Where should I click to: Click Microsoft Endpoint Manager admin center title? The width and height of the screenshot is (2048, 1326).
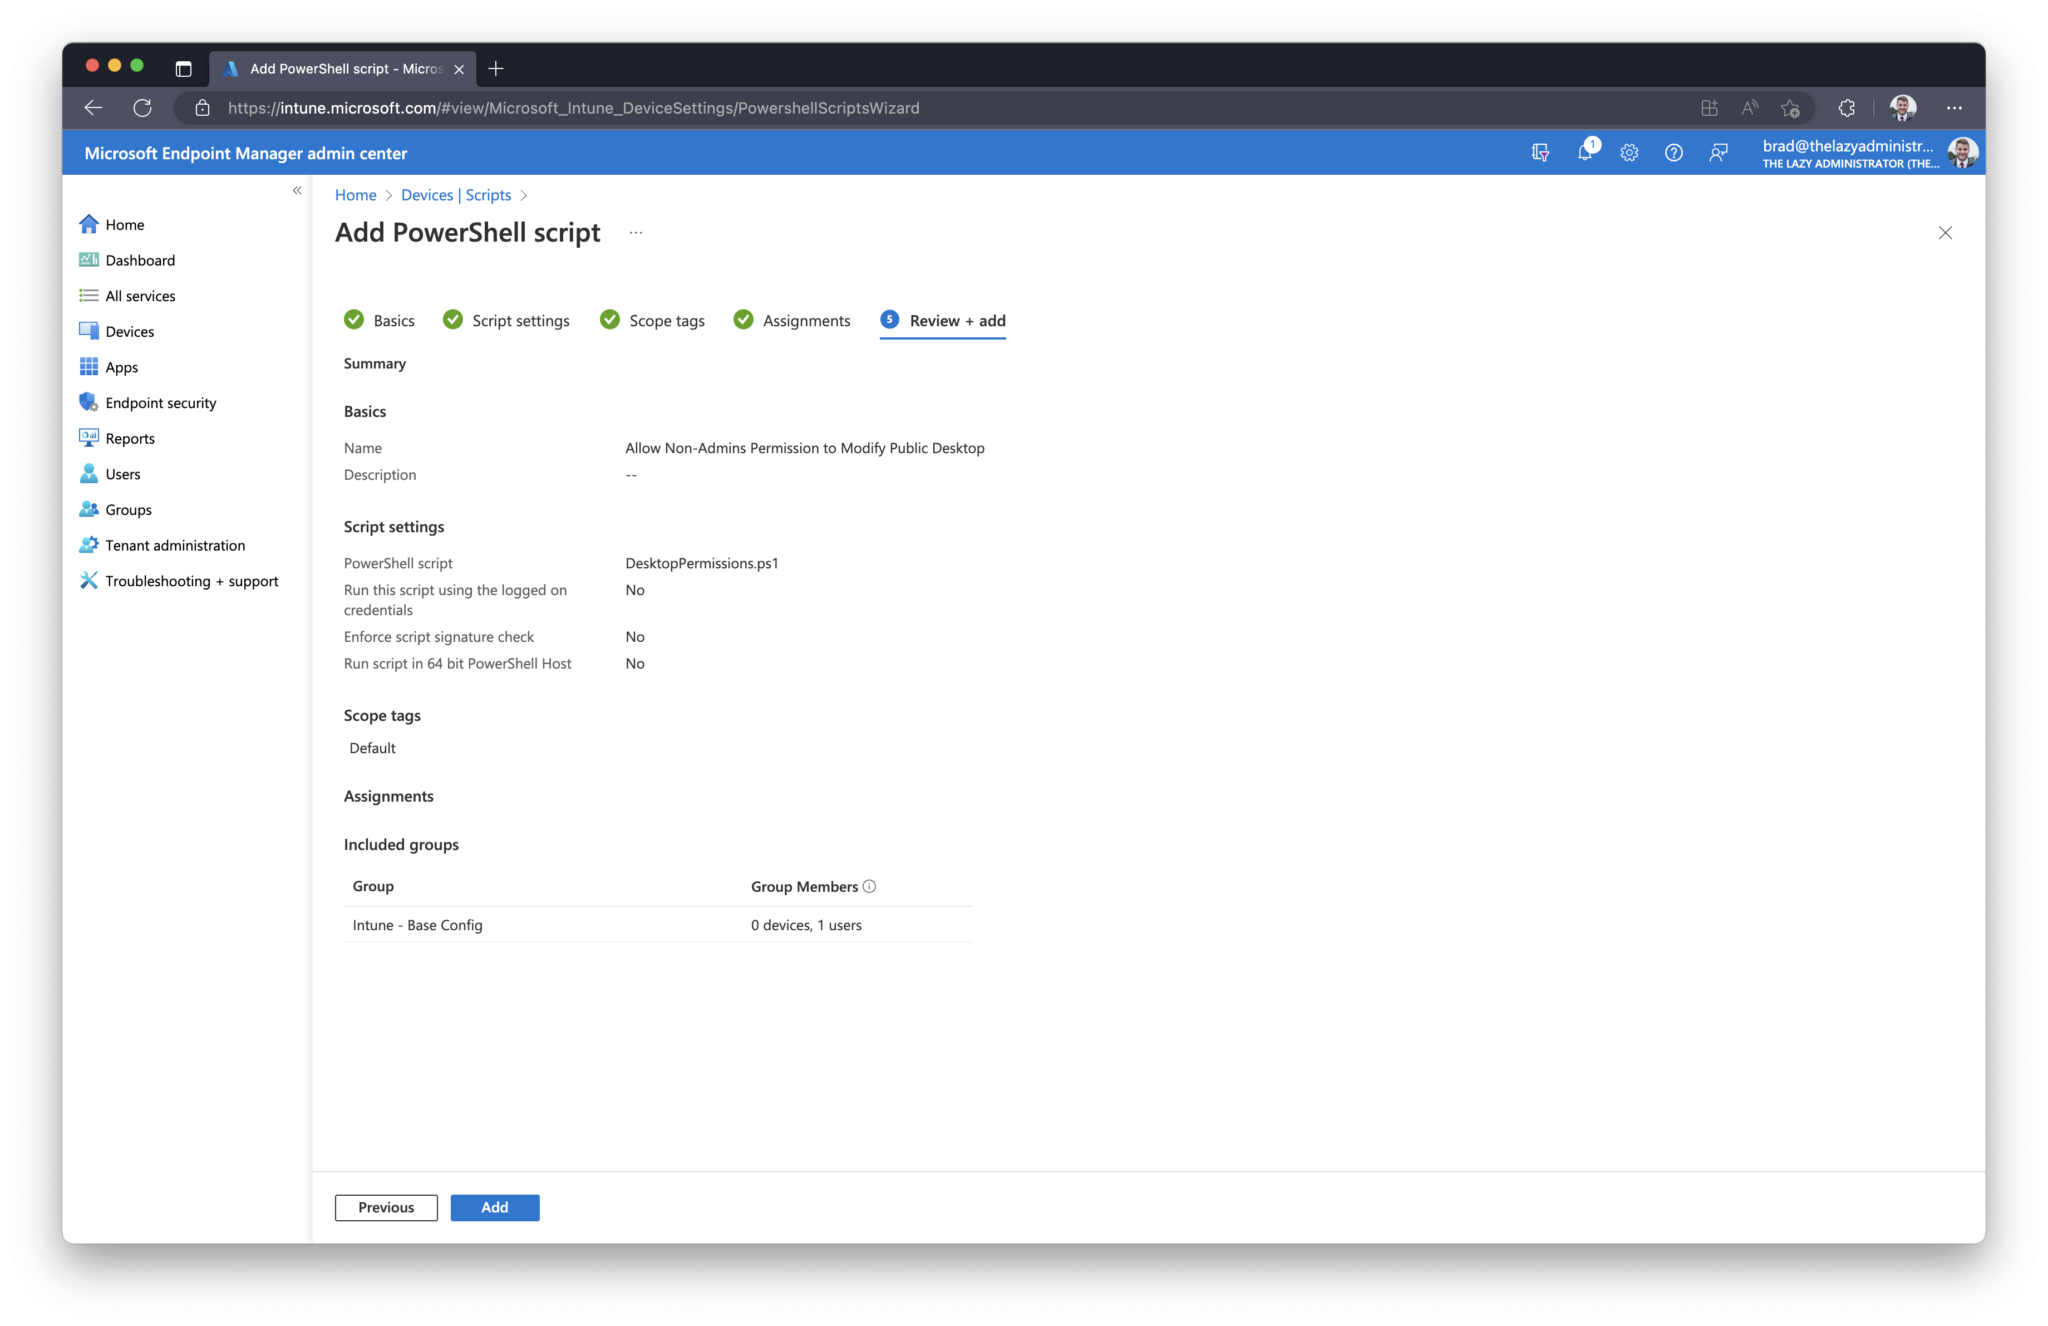(246, 153)
